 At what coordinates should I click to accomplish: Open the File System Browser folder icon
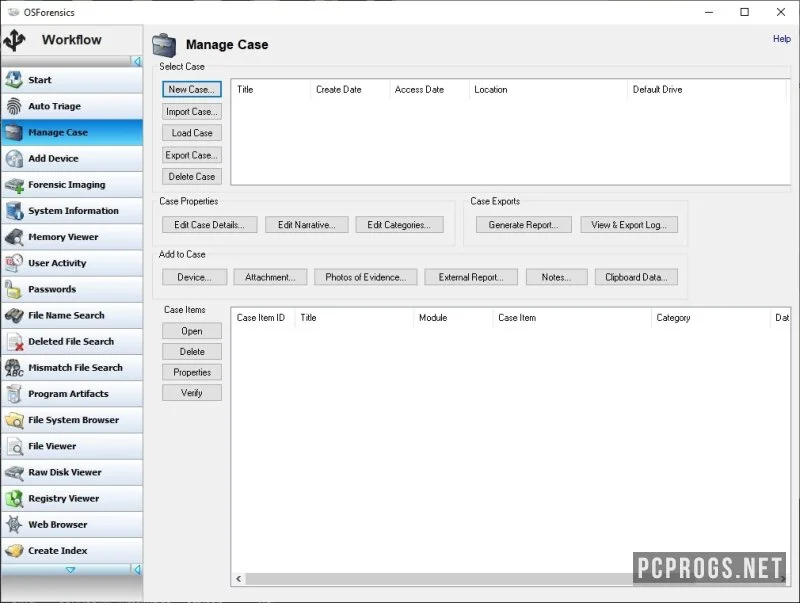14,420
